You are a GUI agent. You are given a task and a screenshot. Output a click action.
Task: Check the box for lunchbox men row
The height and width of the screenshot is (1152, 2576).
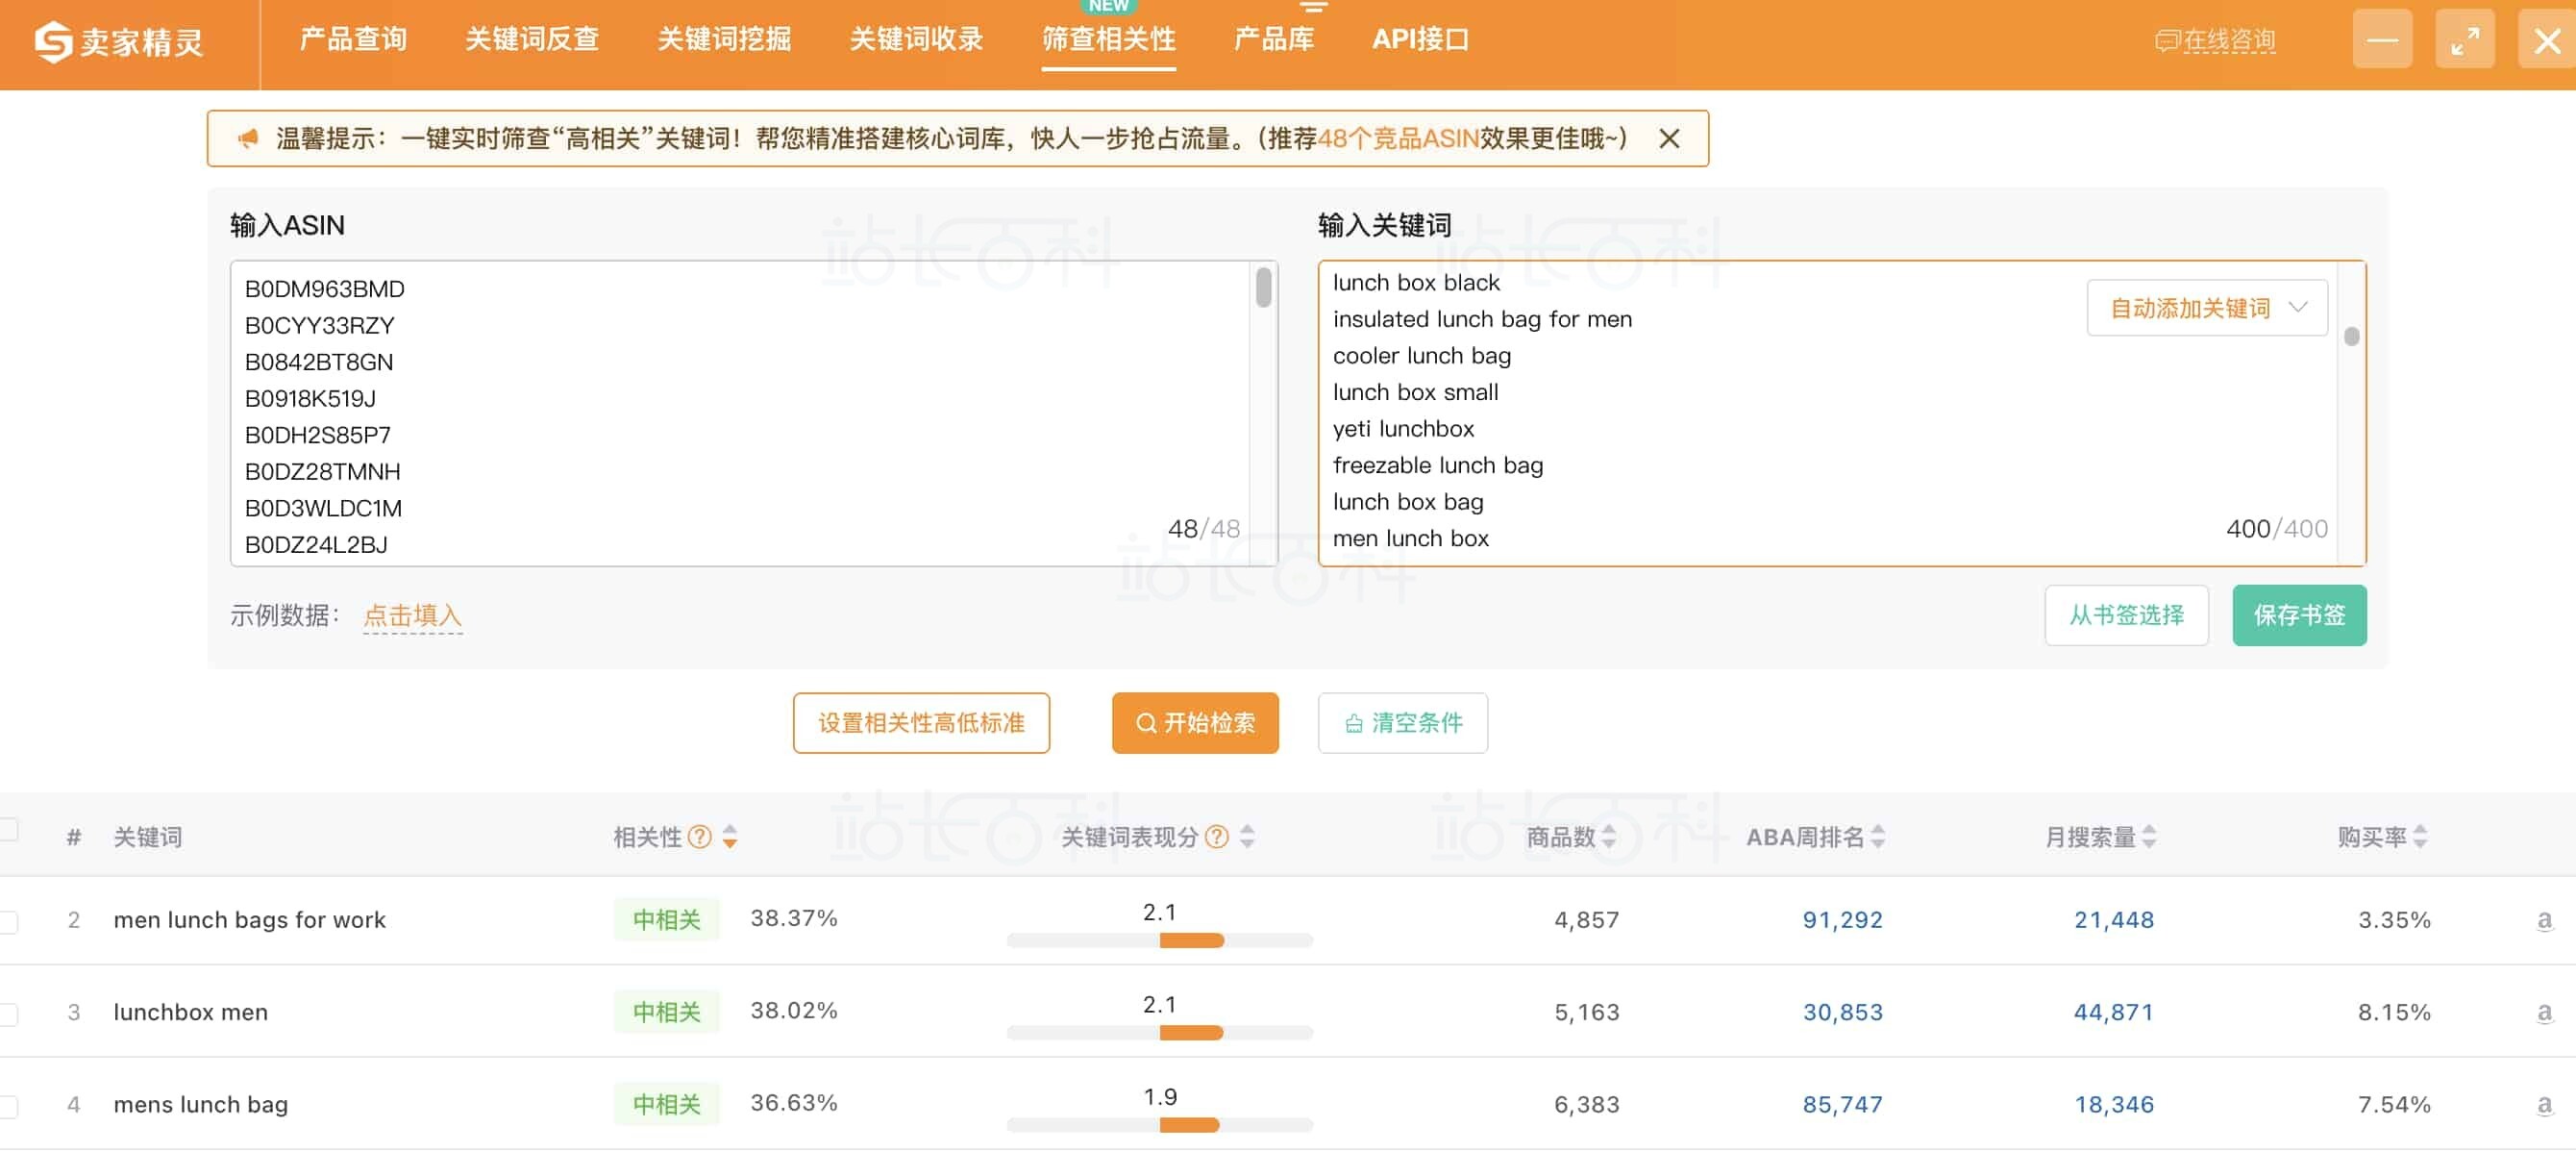(8, 1014)
